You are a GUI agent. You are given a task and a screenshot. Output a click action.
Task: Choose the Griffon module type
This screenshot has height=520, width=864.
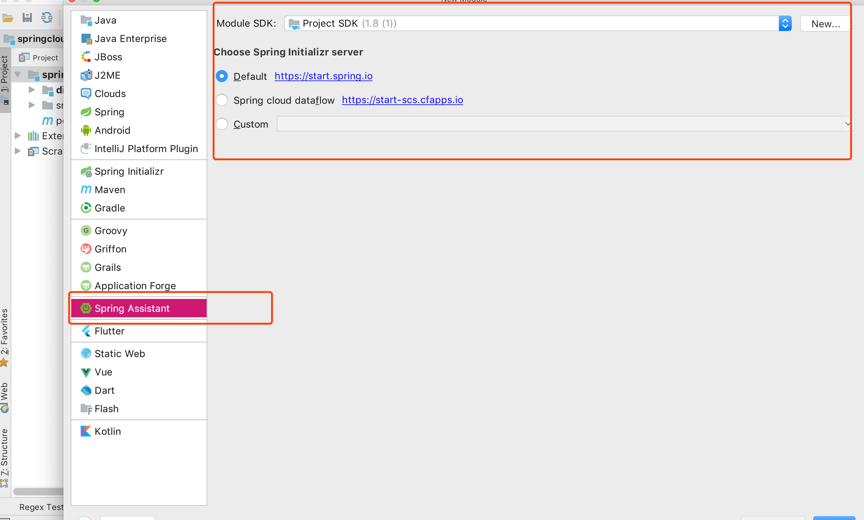(139, 249)
